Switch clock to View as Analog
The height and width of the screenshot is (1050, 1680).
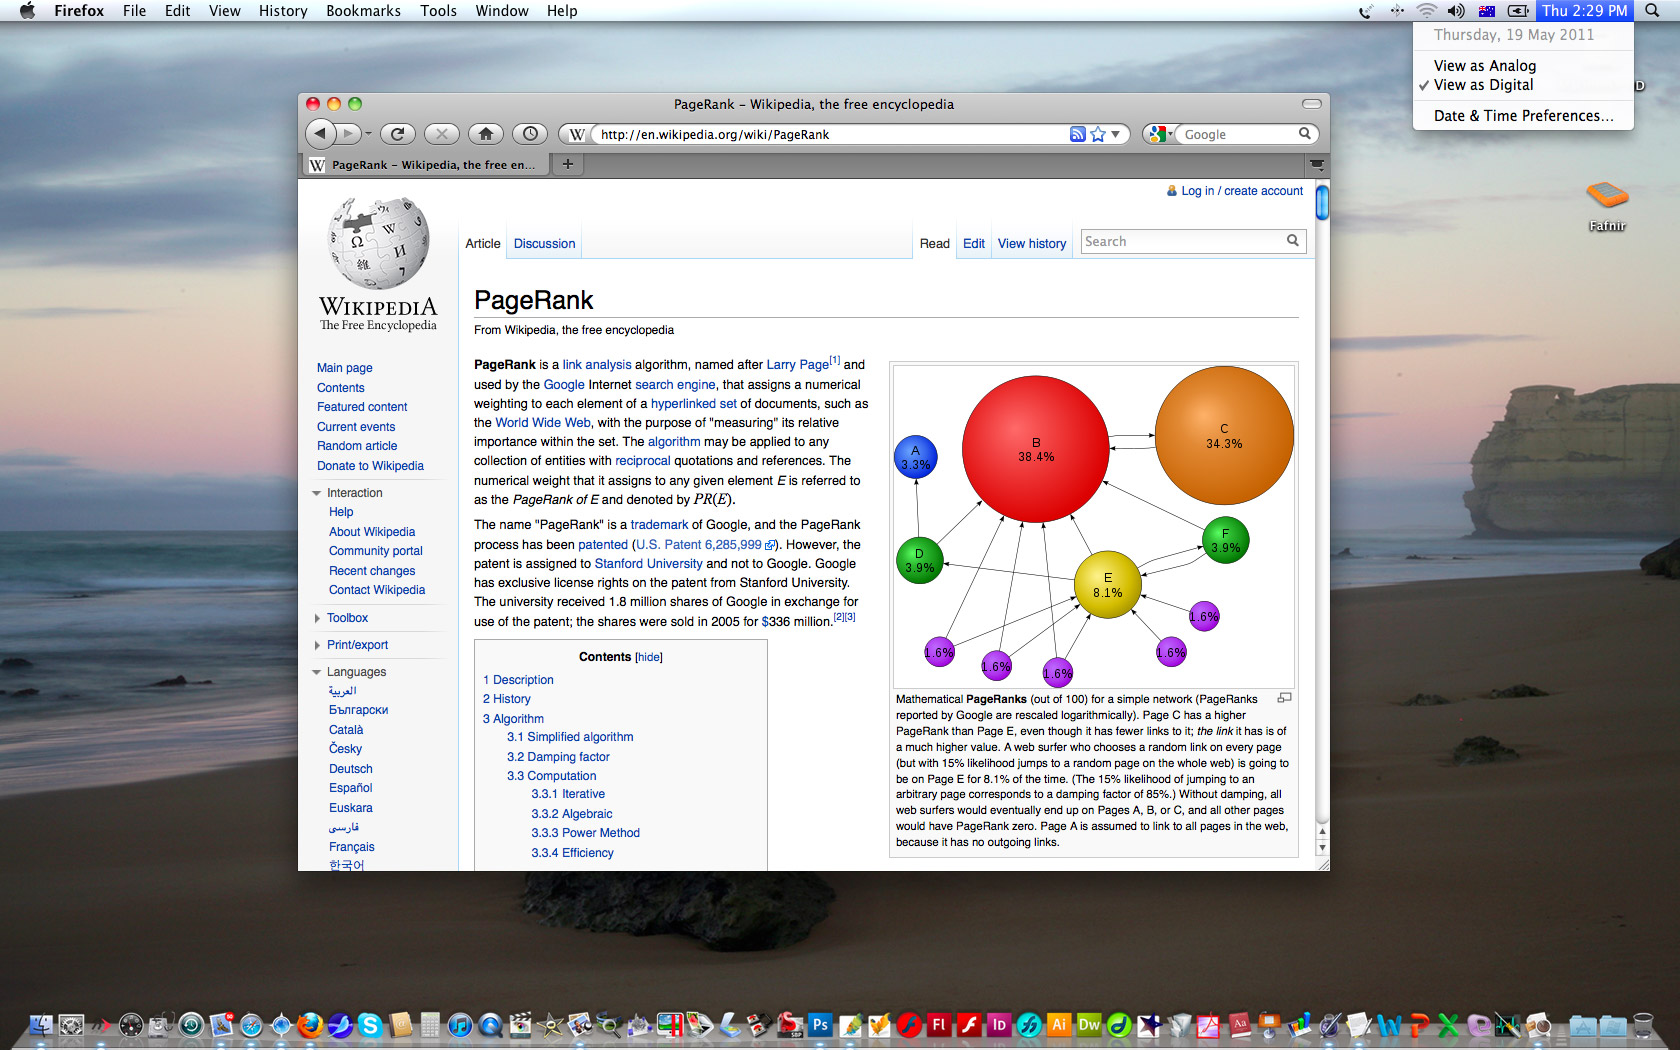pyautogui.click(x=1484, y=66)
